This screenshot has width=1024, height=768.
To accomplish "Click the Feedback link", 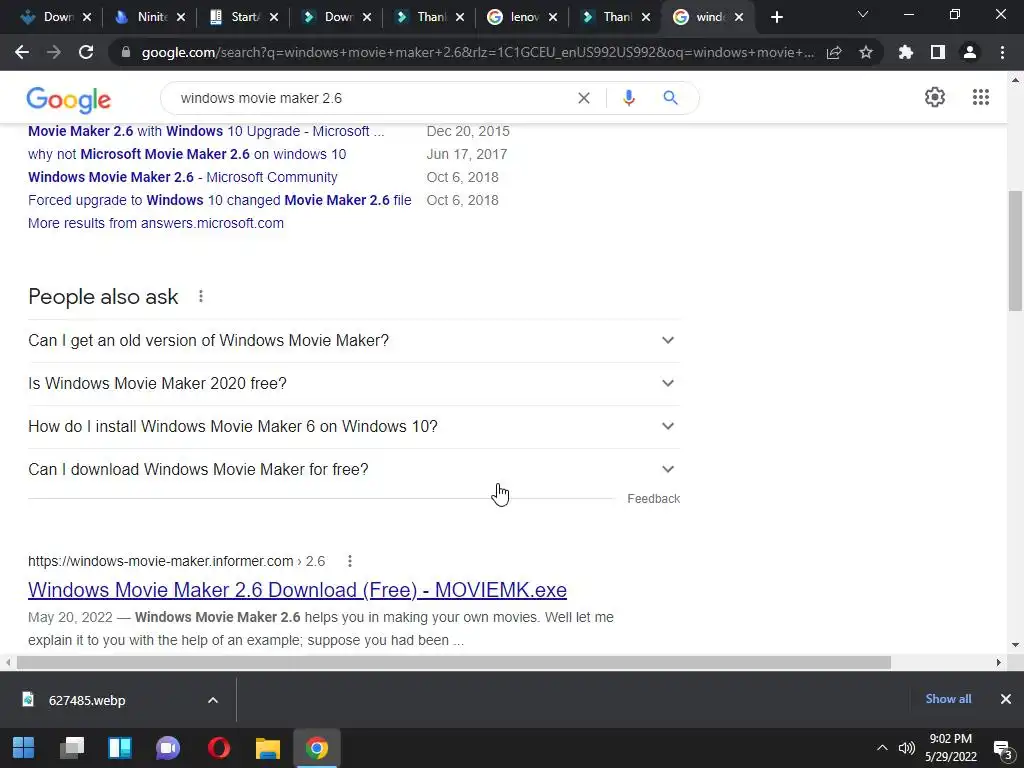I will pos(654,499).
